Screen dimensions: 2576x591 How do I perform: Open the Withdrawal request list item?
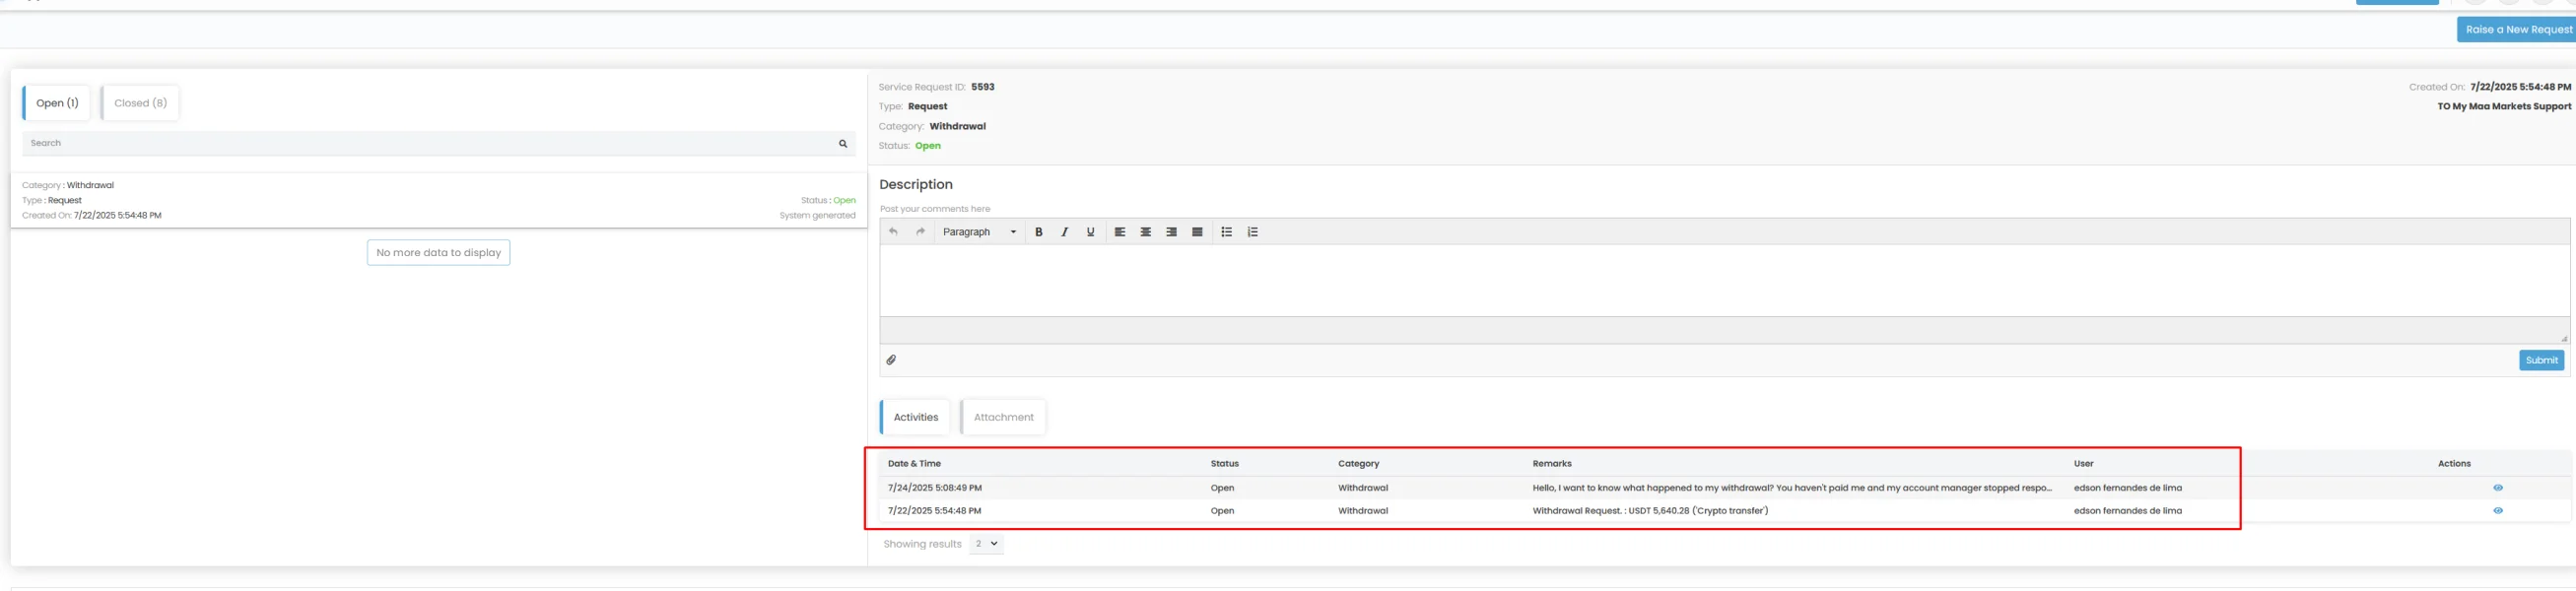pyautogui.click(x=439, y=201)
